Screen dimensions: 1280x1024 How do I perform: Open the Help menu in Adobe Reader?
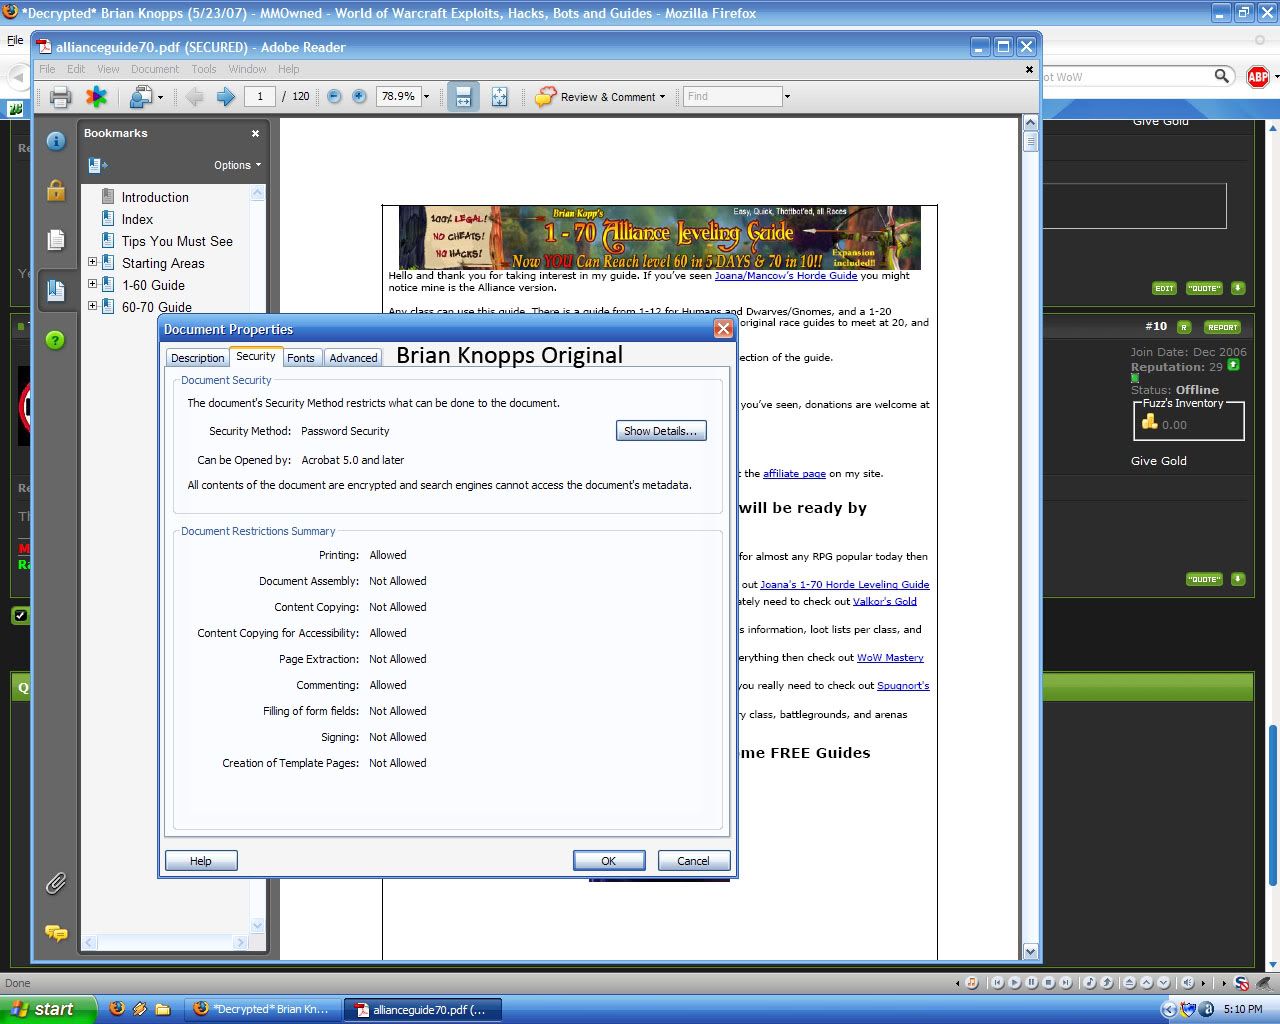point(289,69)
